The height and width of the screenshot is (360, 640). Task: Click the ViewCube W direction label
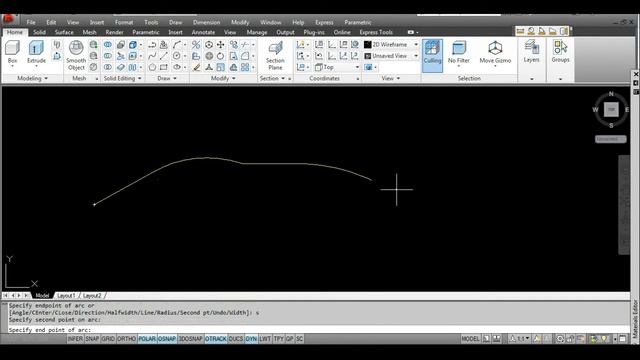[x=595, y=109]
